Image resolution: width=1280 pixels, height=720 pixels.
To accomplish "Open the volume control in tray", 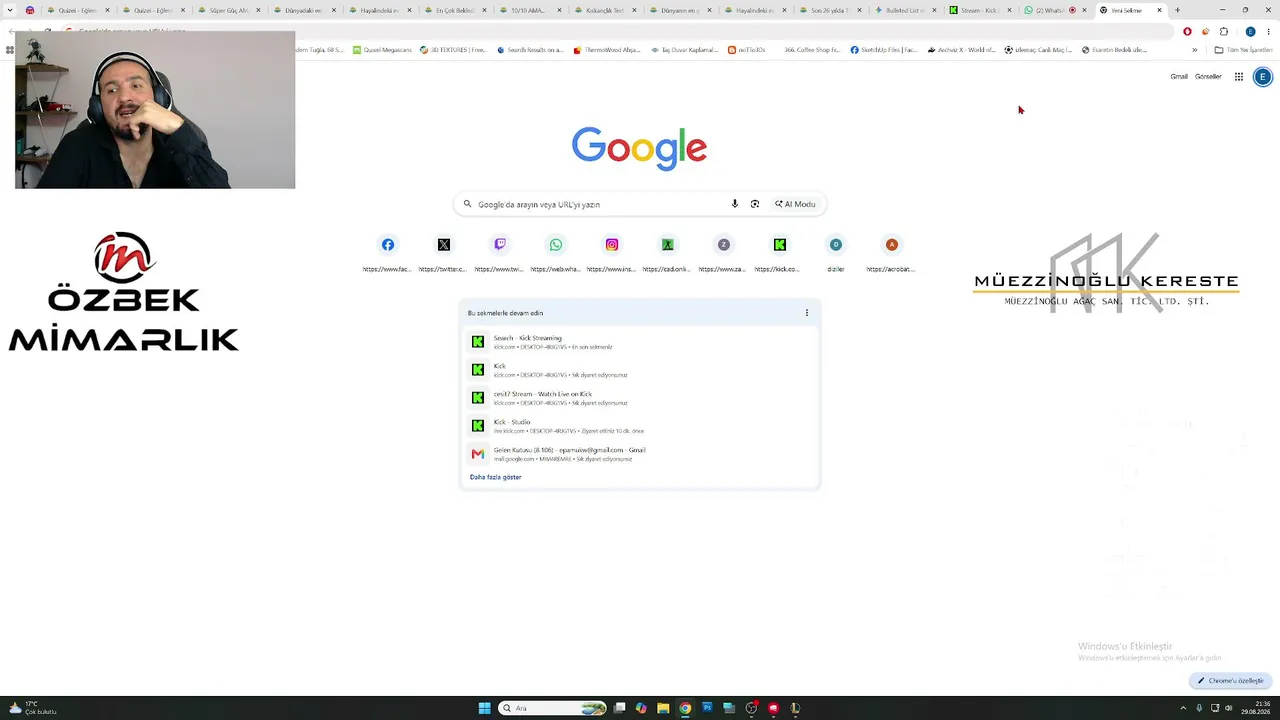I will click(1229, 708).
